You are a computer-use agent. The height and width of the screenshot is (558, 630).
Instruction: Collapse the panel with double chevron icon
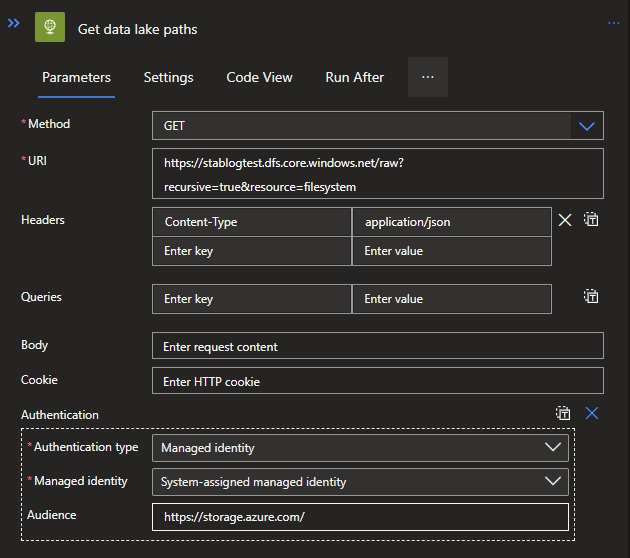[14, 23]
